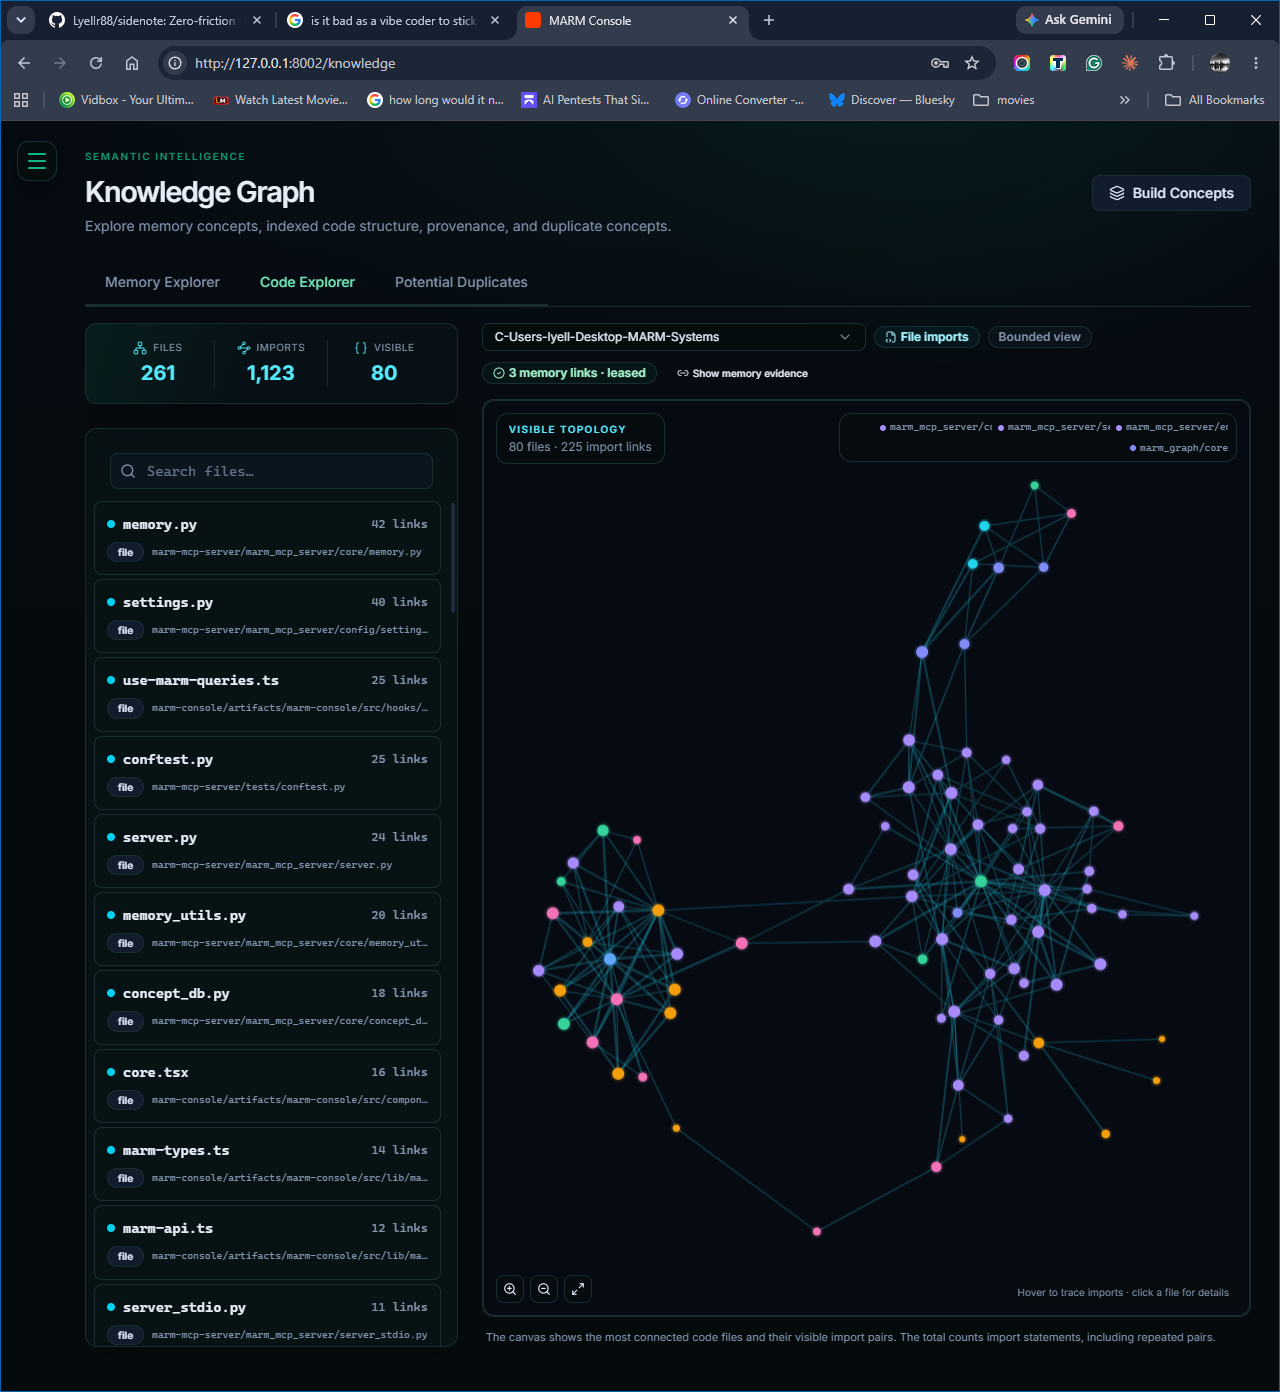Image resolution: width=1280 pixels, height=1392 pixels.
Task: Select use-marm-queries.ts file entry
Action: pyautogui.click(x=267, y=694)
